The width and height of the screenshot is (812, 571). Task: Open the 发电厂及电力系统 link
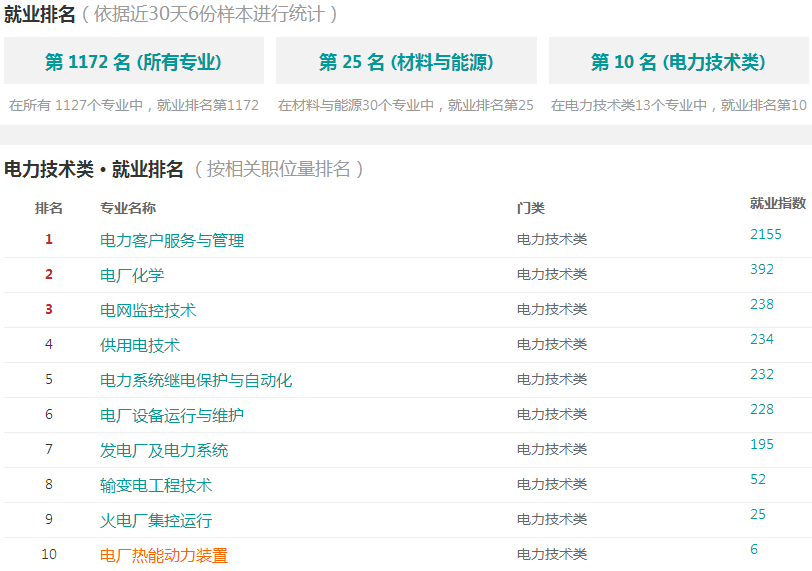tap(164, 450)
